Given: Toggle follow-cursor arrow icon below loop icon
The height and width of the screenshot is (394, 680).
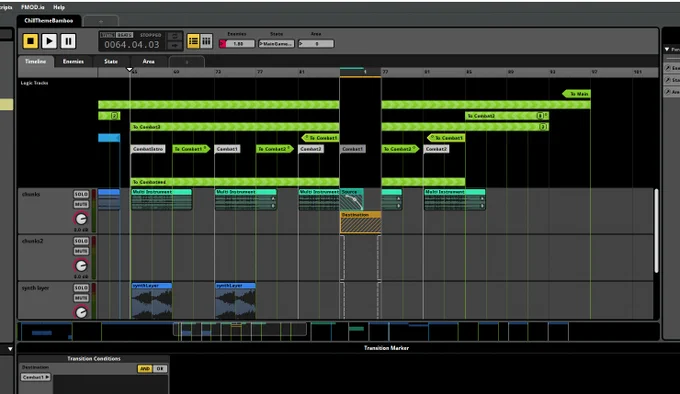Looking at the screenshot, I should pyautogui.click(x=174, y=46).
